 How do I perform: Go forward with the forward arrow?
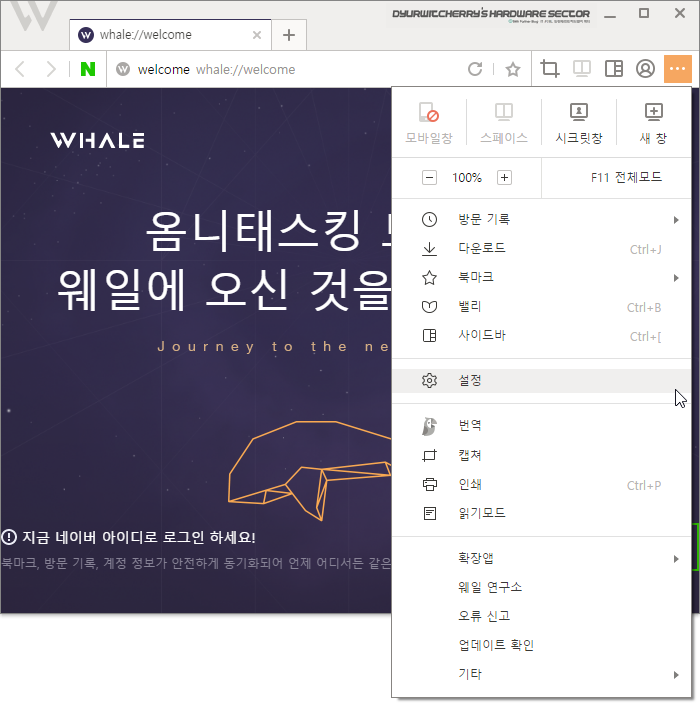[51, 69]
